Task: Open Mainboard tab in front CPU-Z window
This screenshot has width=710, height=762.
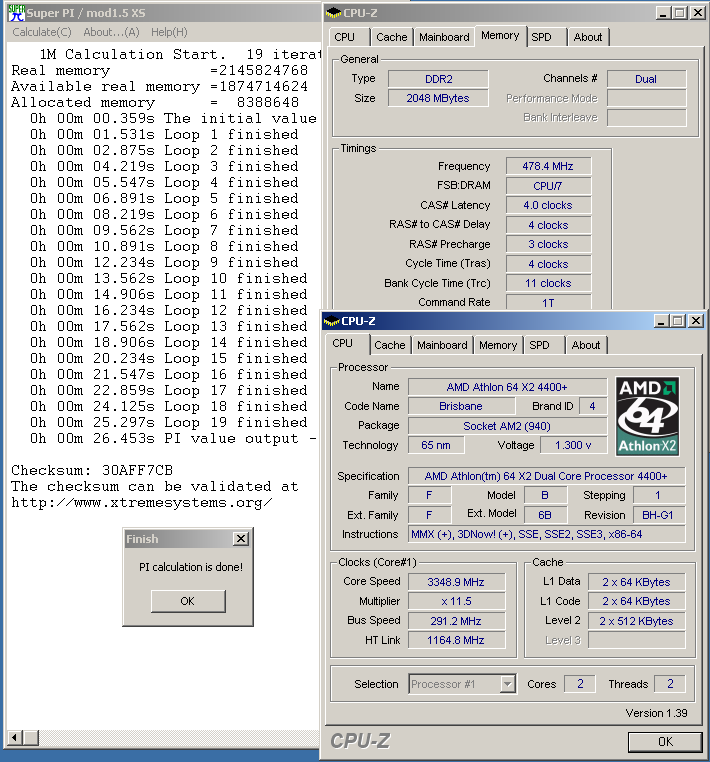Action: [x=442, y=345]
